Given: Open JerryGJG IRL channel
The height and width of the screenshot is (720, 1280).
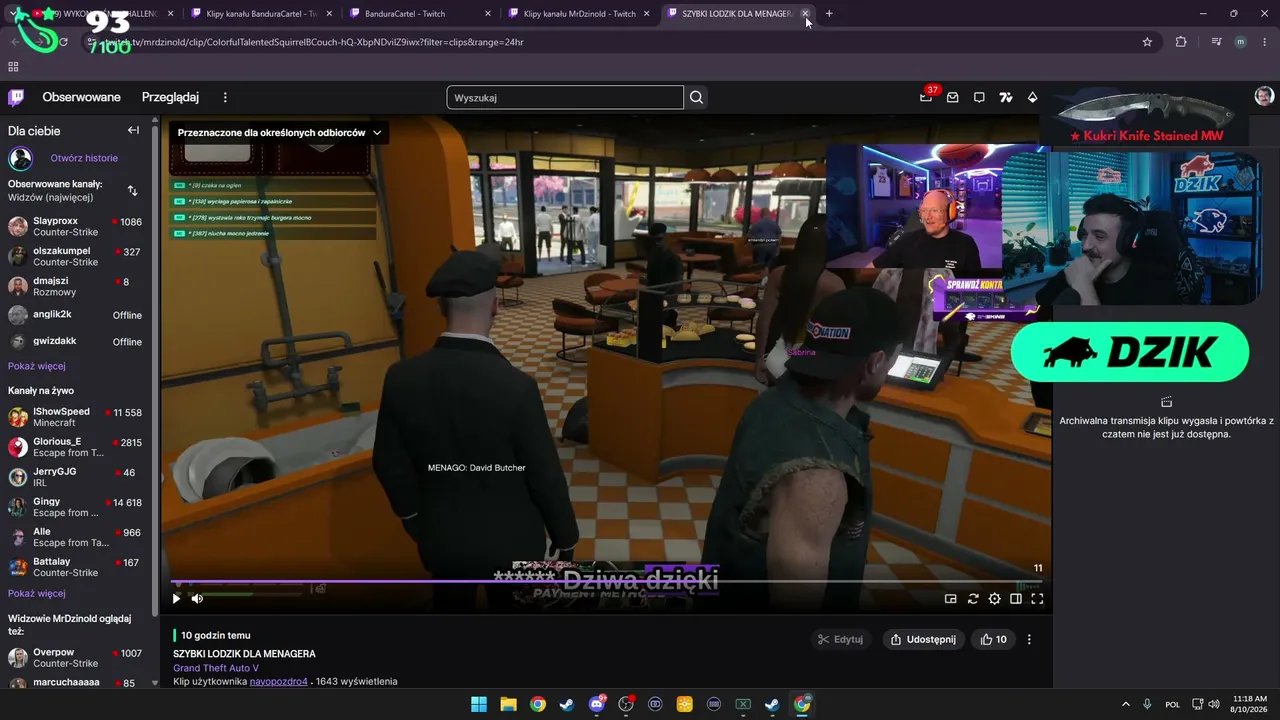Looking at the screenshot, I should 76,477.
